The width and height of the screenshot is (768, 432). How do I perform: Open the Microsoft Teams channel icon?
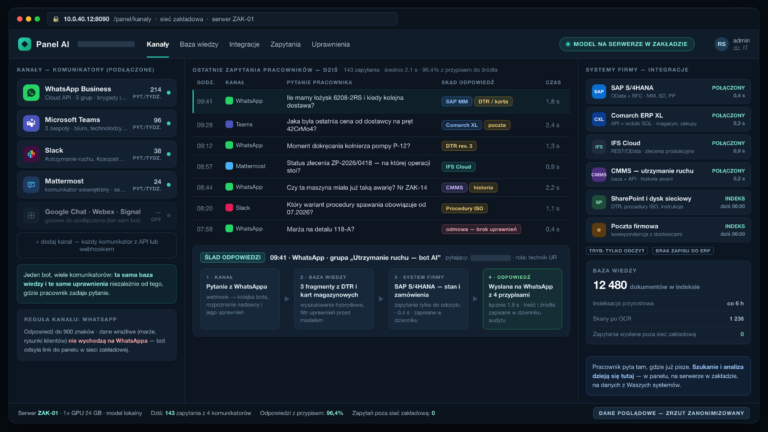tap(31, 123)
